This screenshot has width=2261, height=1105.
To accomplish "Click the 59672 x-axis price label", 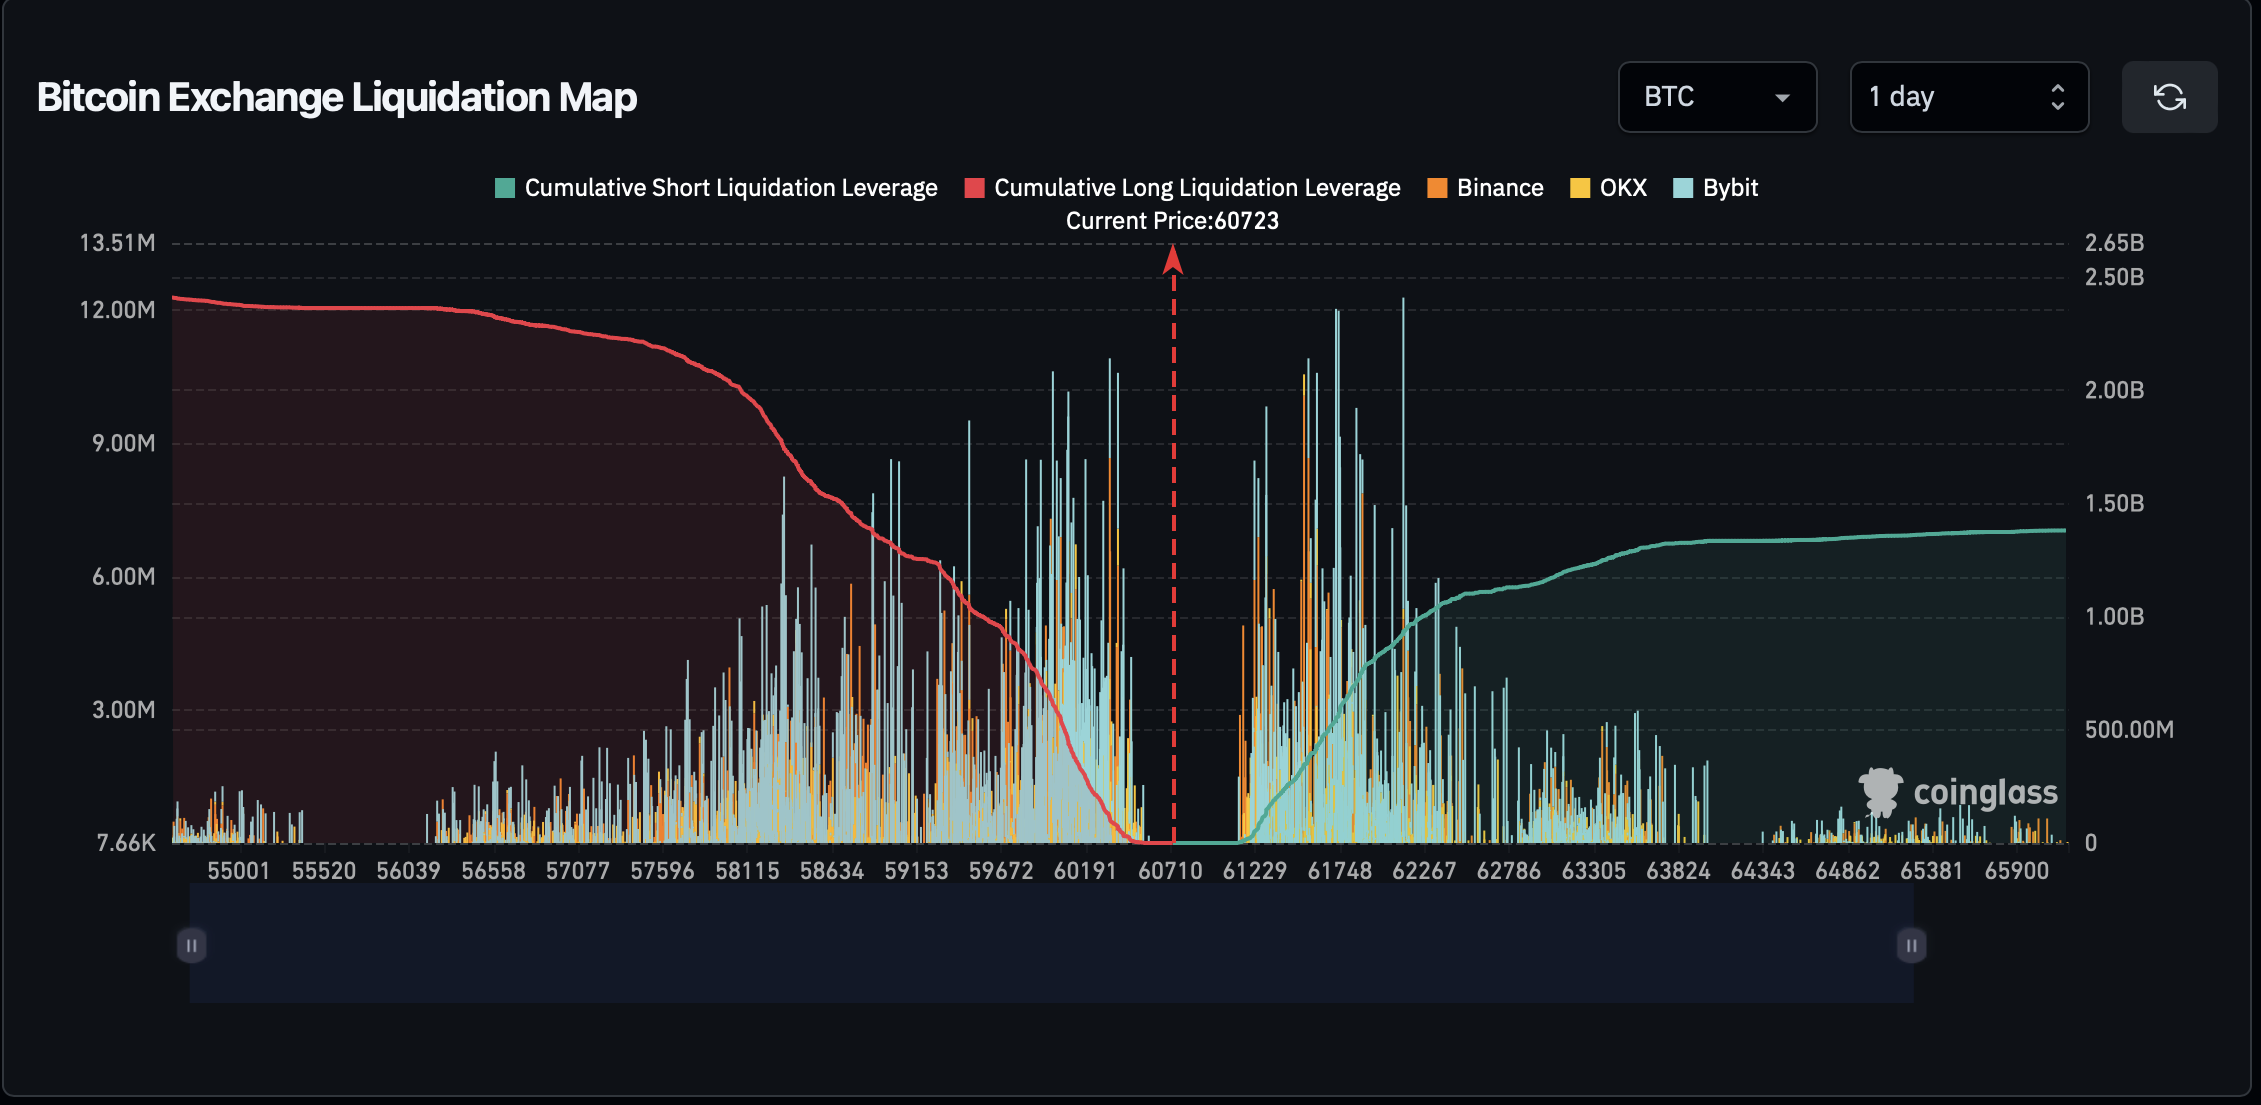I will click(1001, 871).
